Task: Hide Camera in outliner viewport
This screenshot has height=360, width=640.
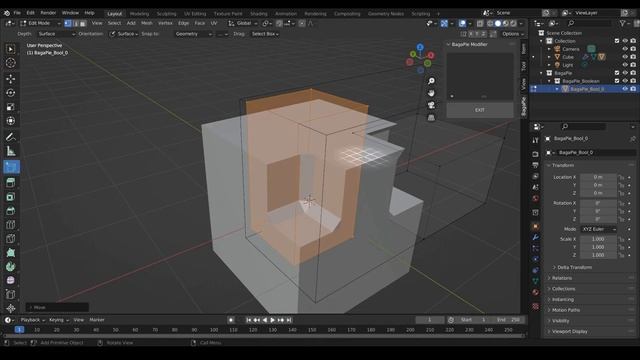Action: pyautogui.click(x=625, y=49)
